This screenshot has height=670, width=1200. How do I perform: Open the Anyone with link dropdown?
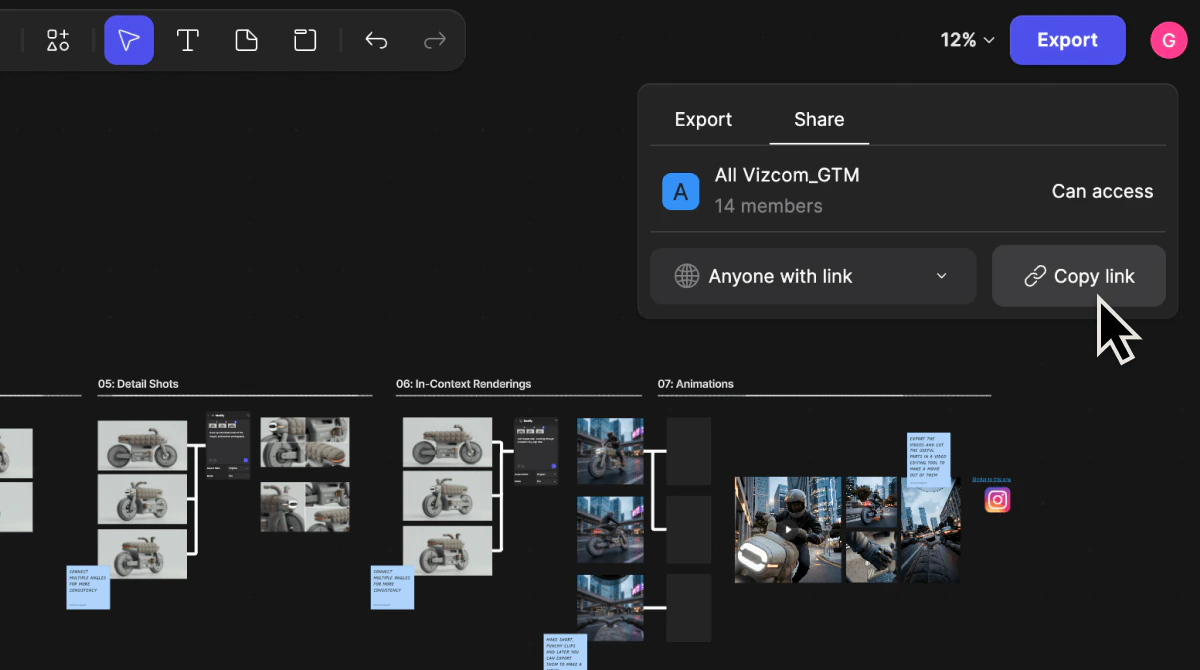tap(813, 276)
